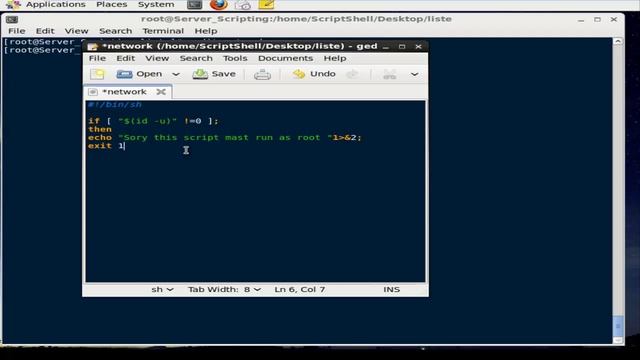The height and width of the screenshot is (360, 640).
Task: Click the terminal scrollbar thumb
Action: click(618, 326)
